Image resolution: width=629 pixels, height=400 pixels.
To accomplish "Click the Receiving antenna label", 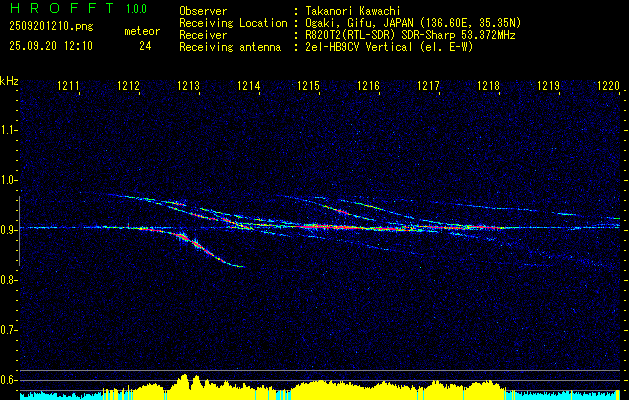I will pos(230,47).
